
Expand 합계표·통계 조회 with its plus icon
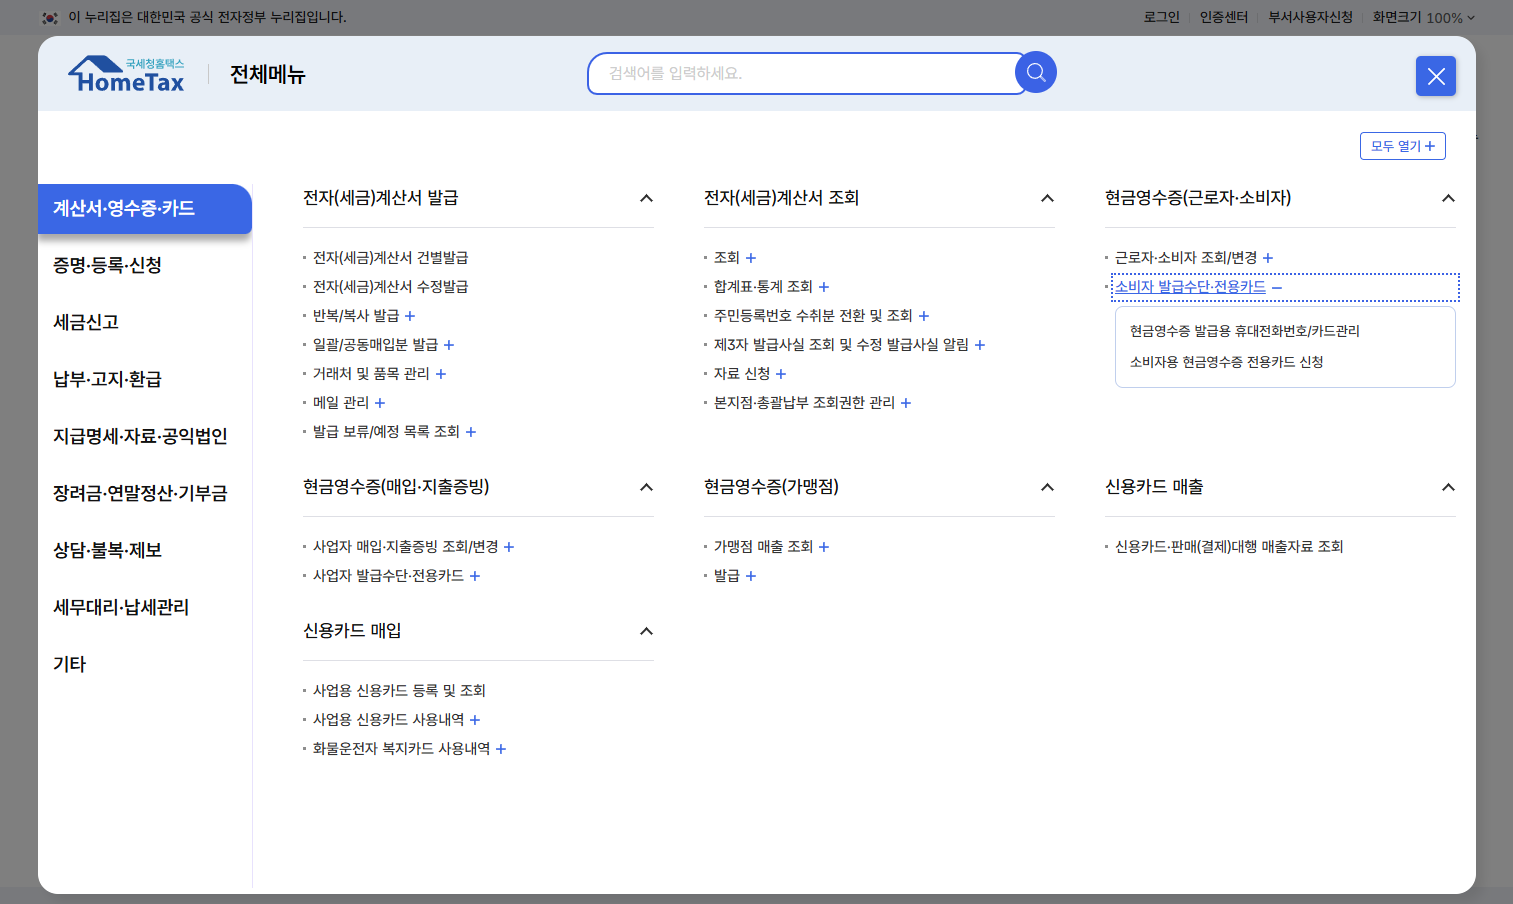pos(823,286)
